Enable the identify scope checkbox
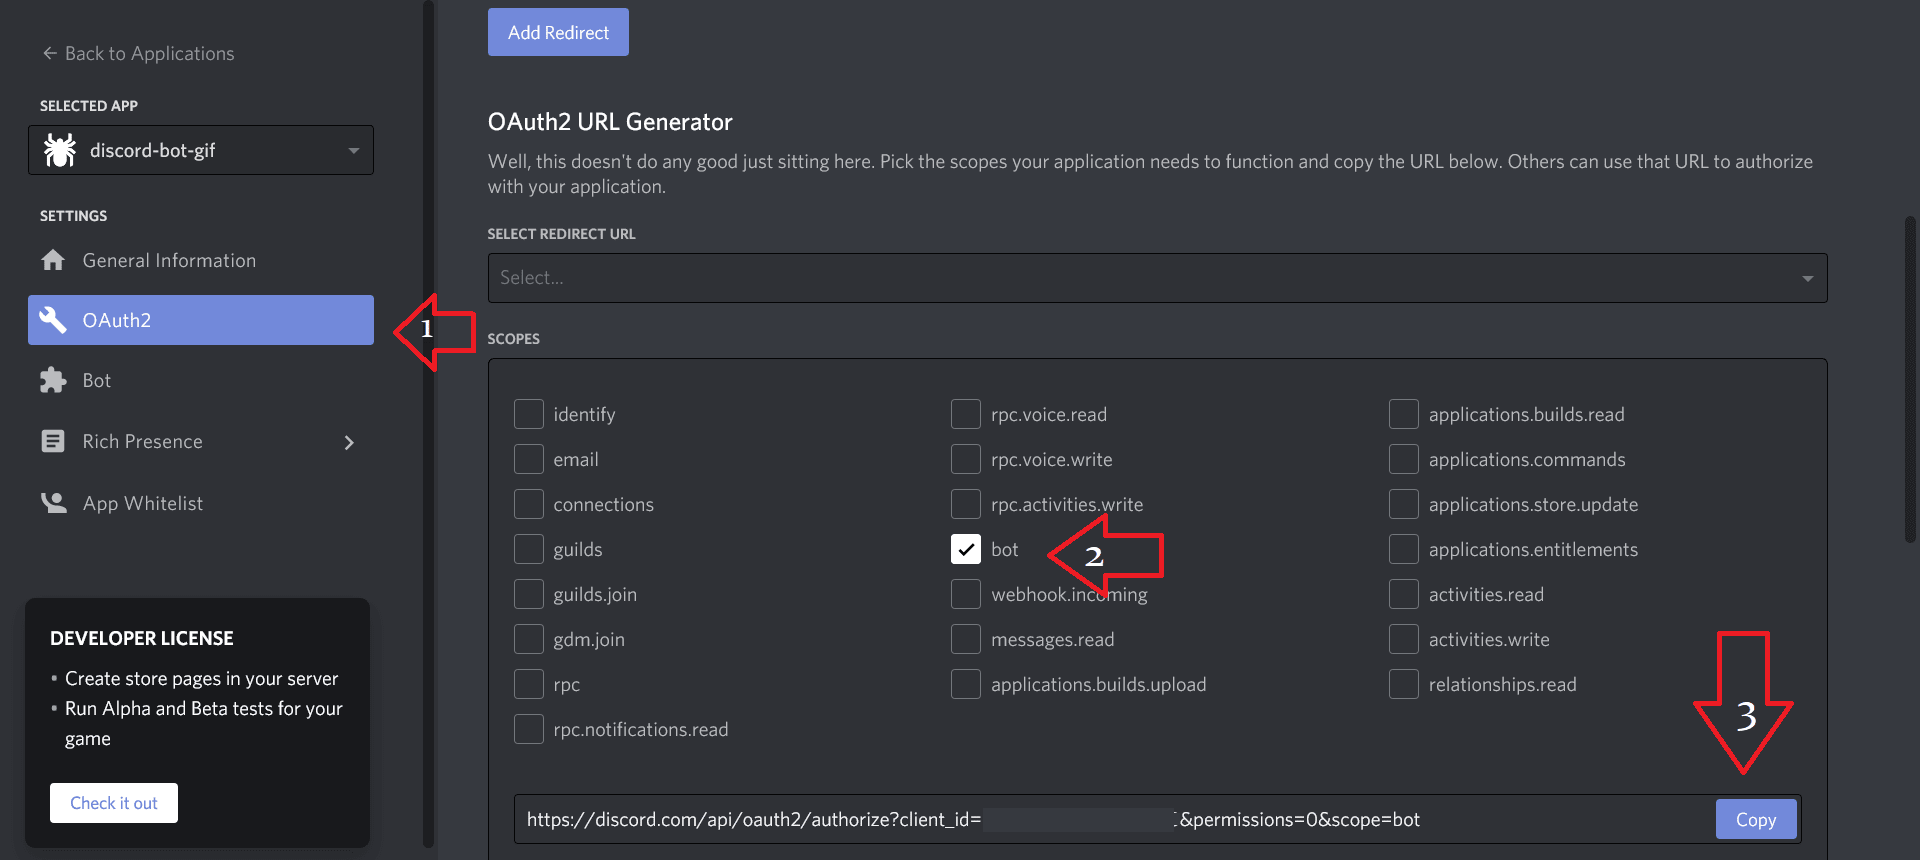 [x=529, y=414]
